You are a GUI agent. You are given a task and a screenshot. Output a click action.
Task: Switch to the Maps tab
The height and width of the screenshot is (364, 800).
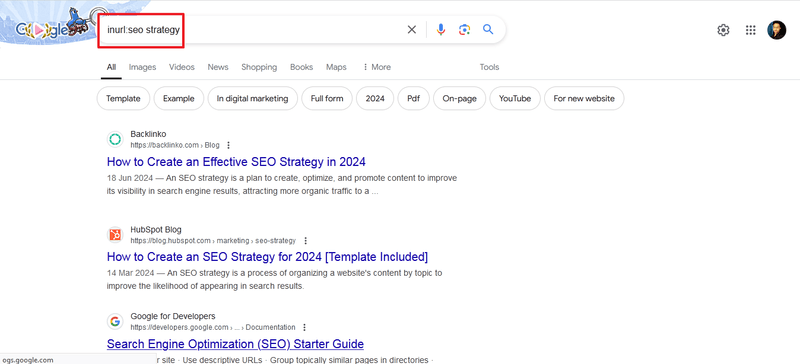[x=336, y=67]
